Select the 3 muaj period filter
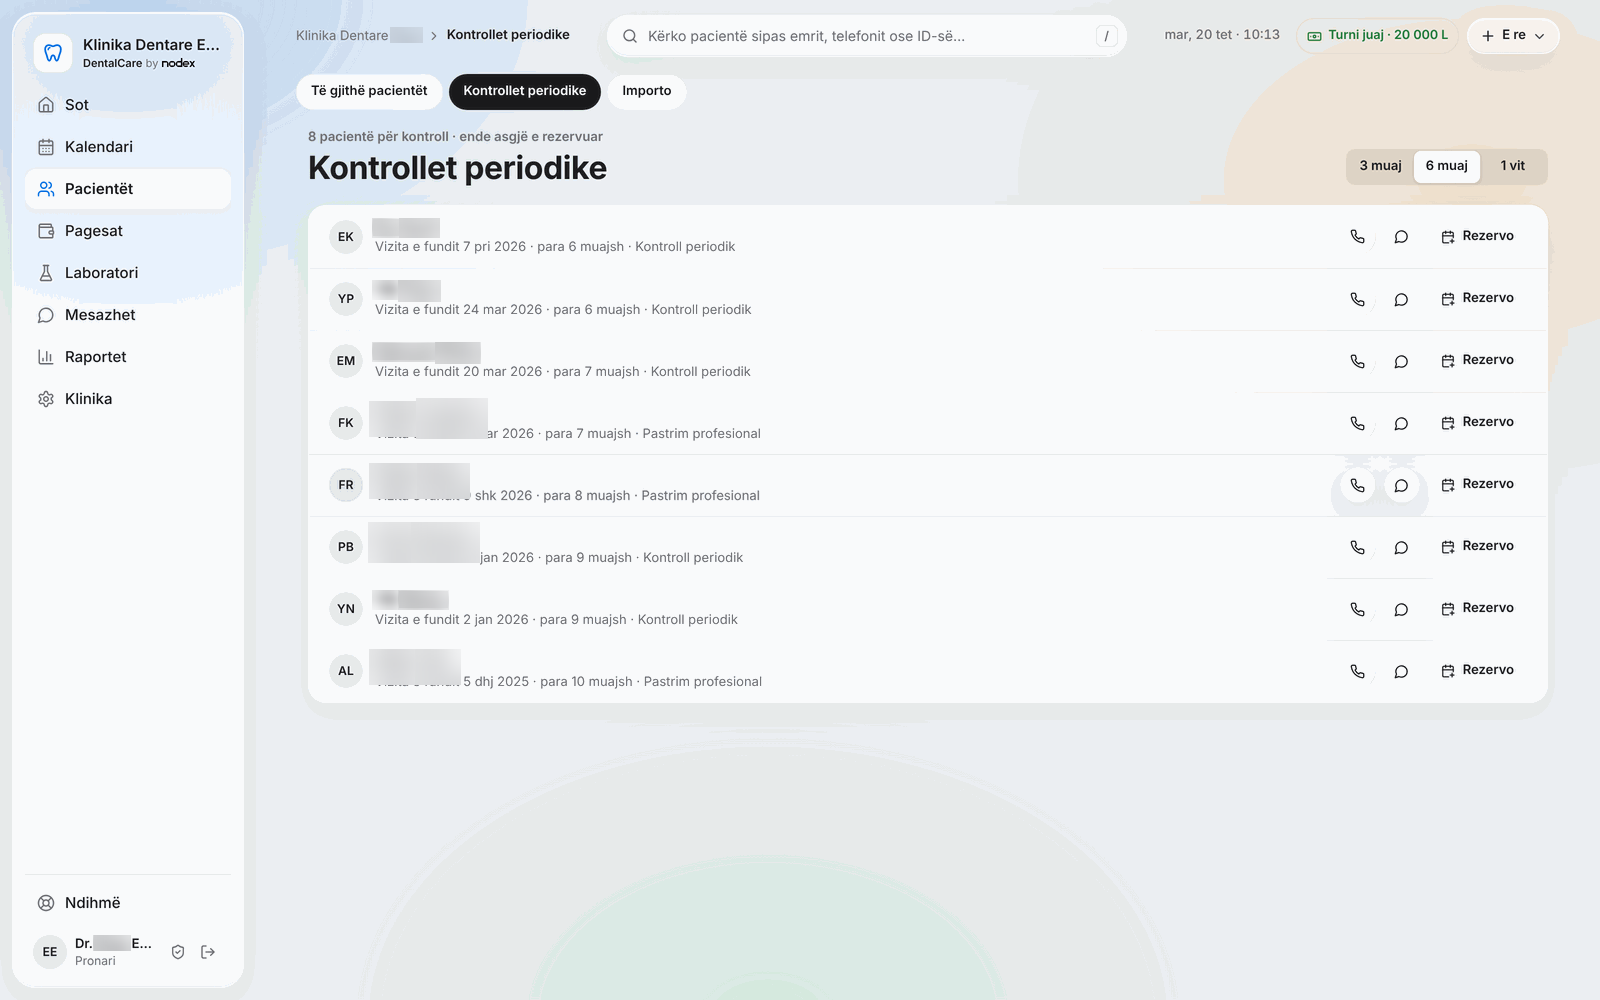1600x1000 pixels. click(1380, 166)
